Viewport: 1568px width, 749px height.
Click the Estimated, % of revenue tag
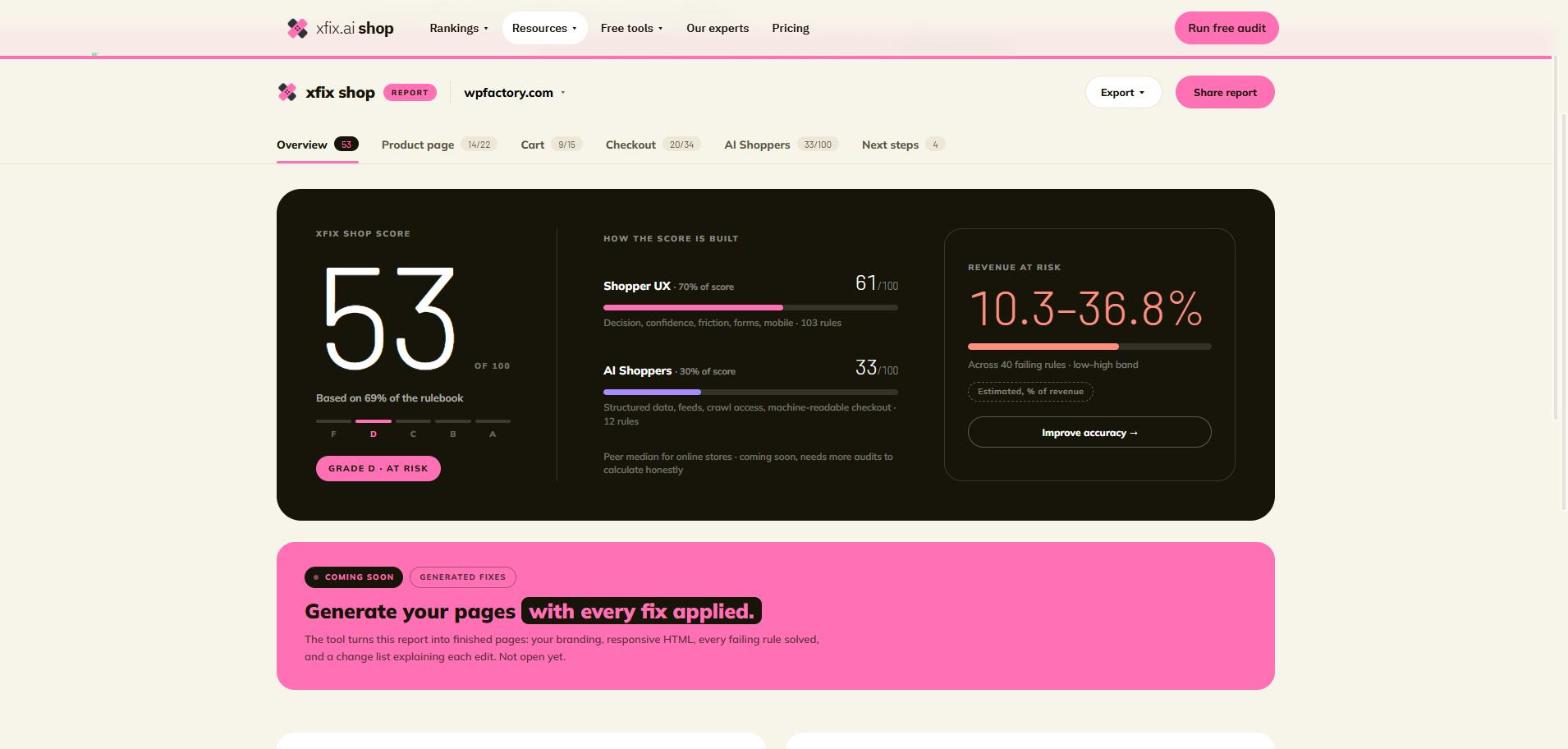point(1030,391)
